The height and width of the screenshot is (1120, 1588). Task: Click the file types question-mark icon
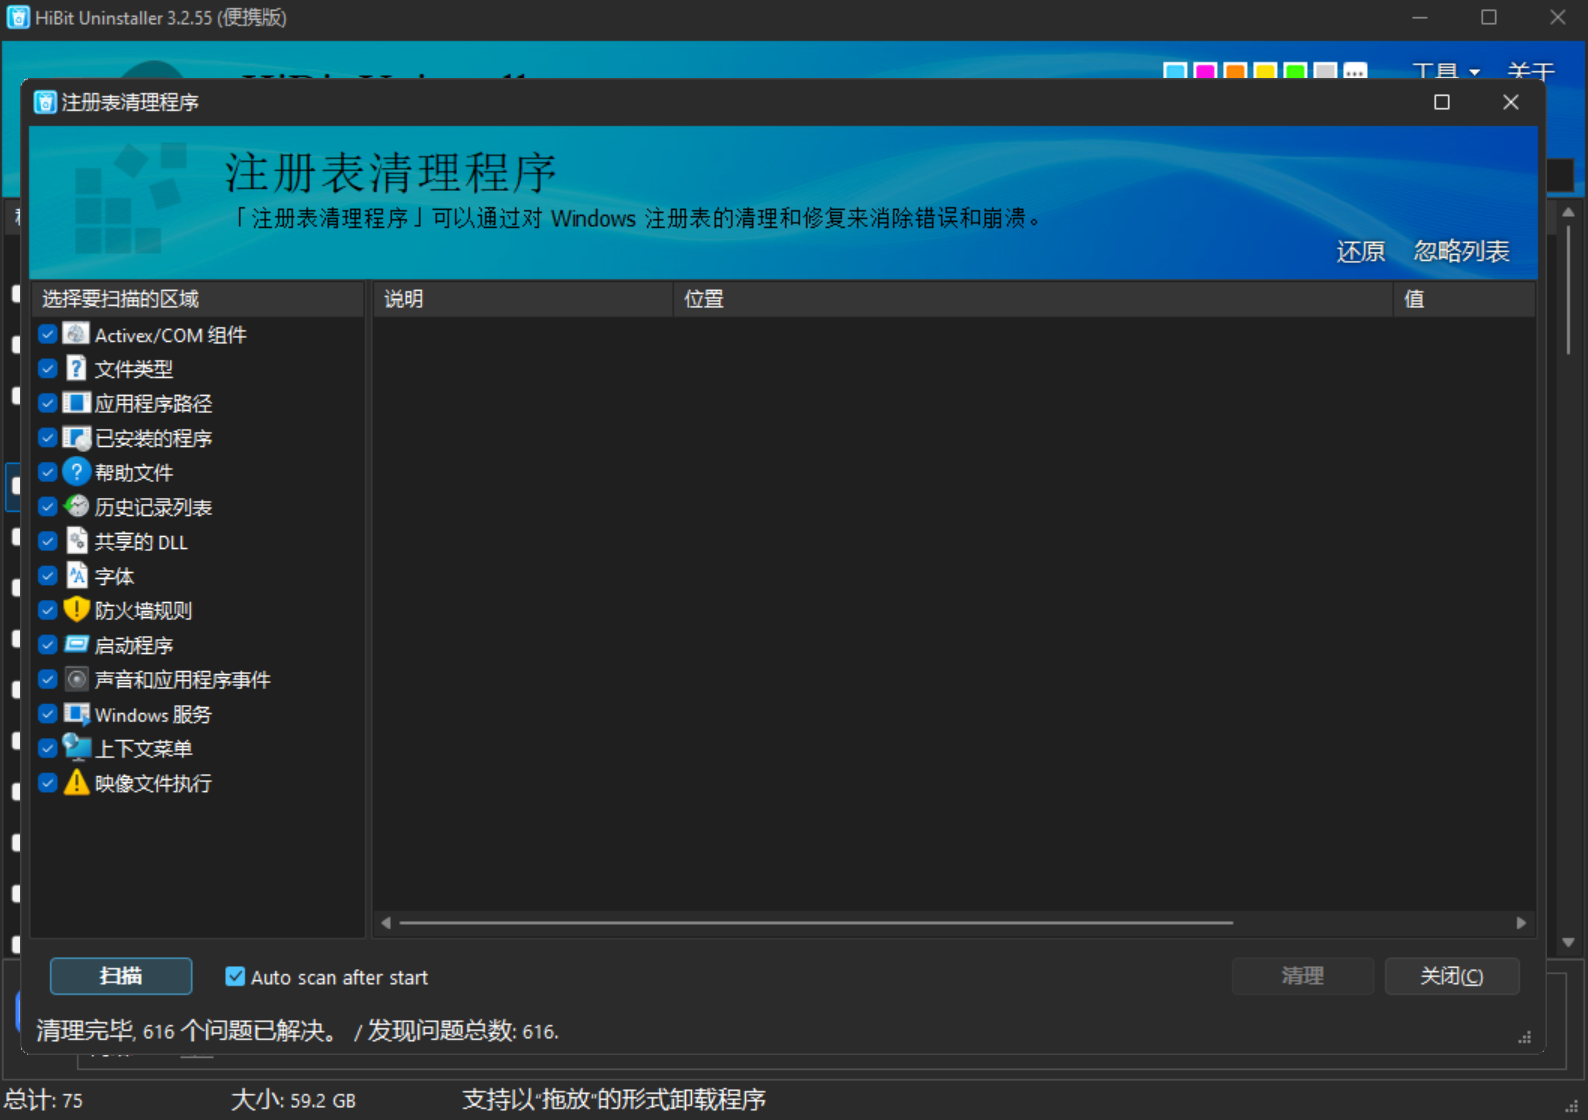tap(76, 368)
